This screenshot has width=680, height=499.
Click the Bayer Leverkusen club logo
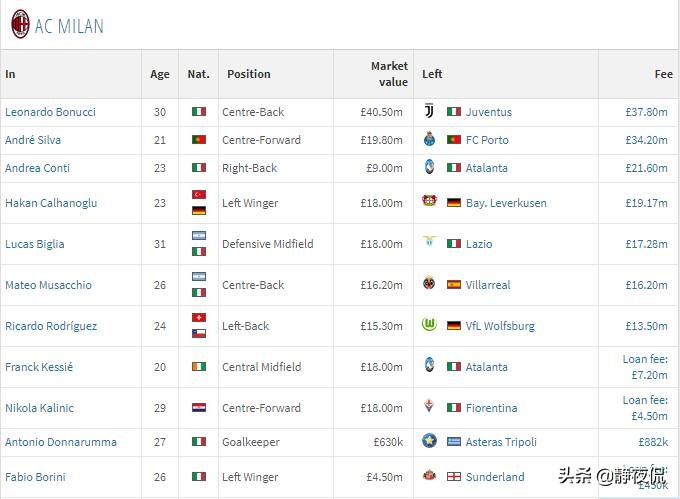[430, 202]
